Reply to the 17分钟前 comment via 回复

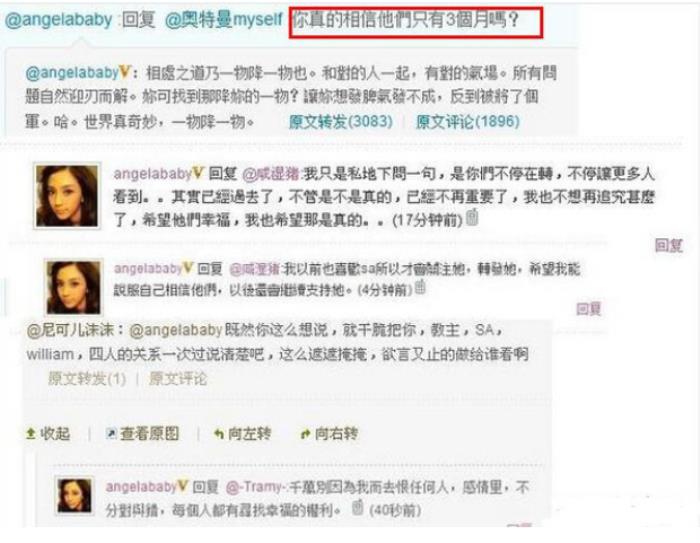click(668, 246)
